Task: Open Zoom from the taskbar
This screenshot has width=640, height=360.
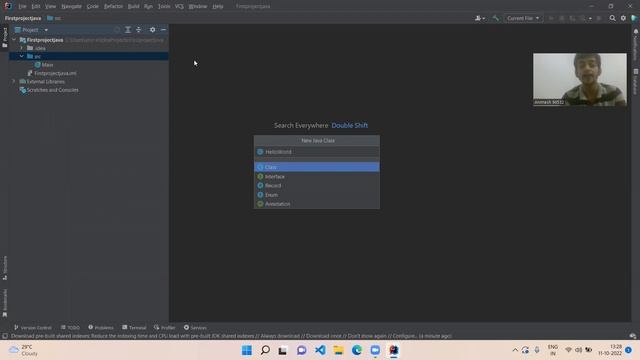Action: tap(375, 350)
